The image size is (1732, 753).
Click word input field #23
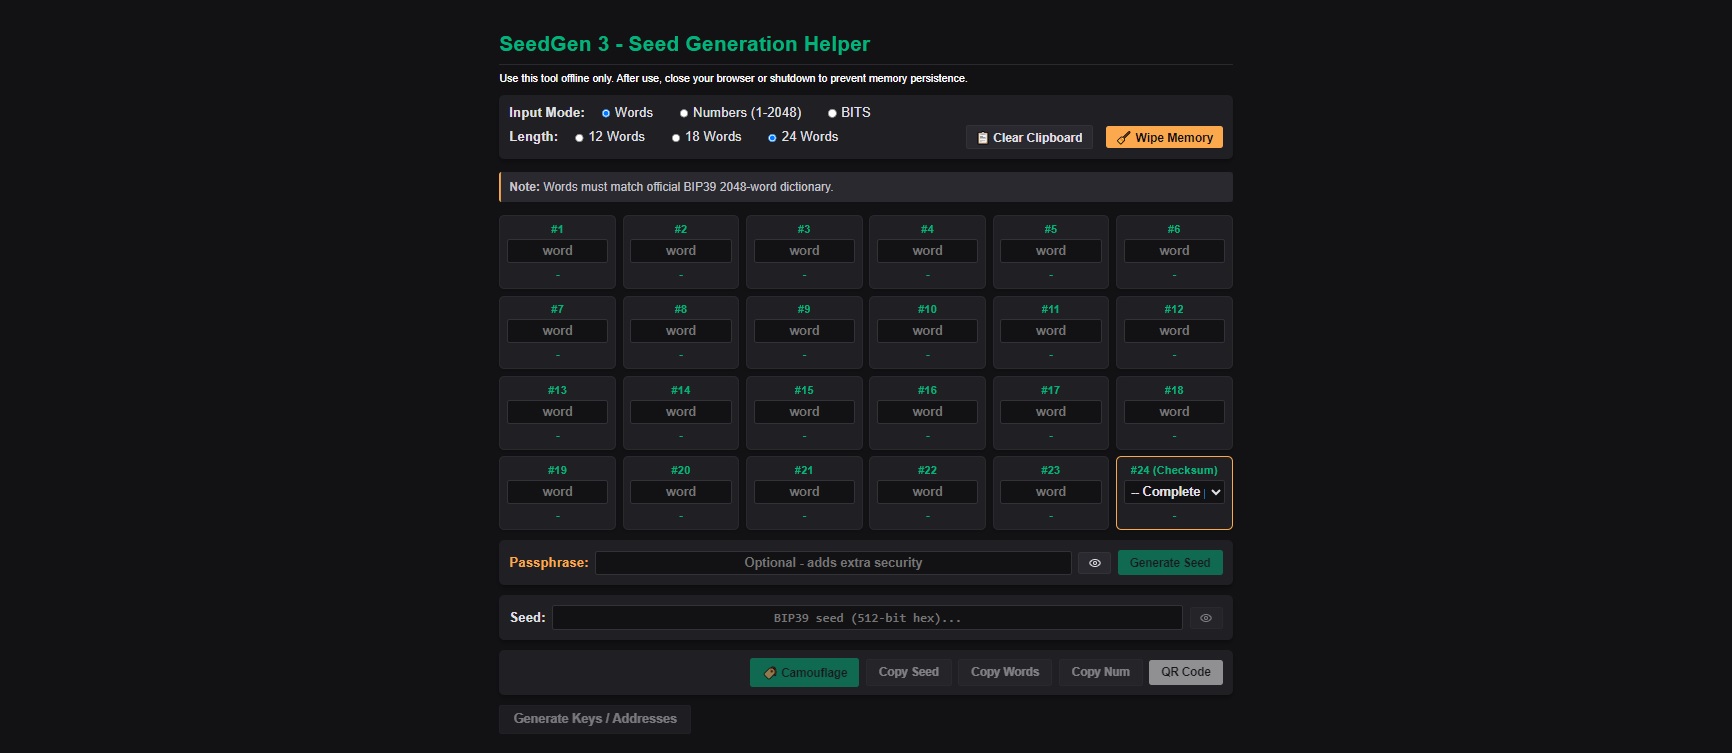point(1051,492)
